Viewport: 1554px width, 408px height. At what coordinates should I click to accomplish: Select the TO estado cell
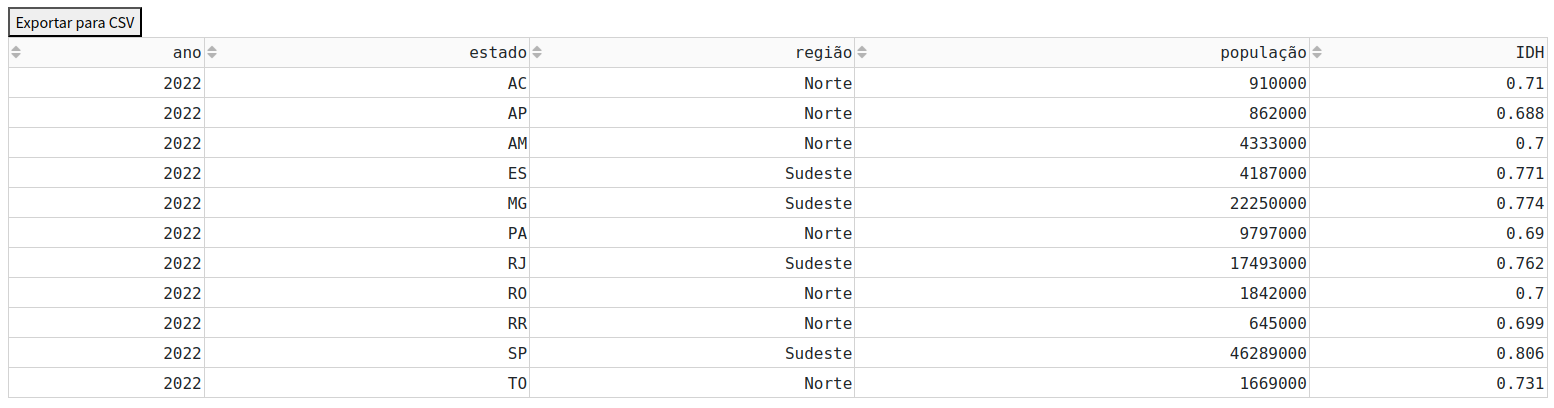tap(517, 383)
